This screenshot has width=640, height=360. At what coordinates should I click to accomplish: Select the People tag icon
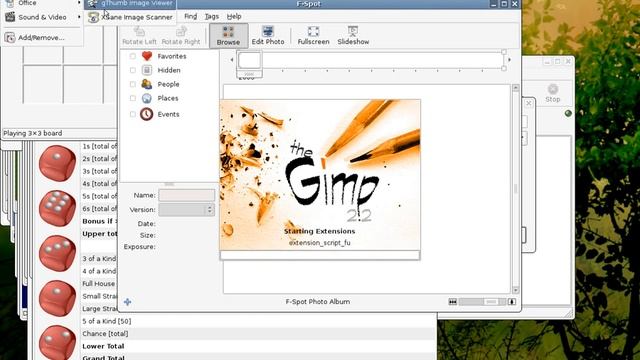pos(147,84)
